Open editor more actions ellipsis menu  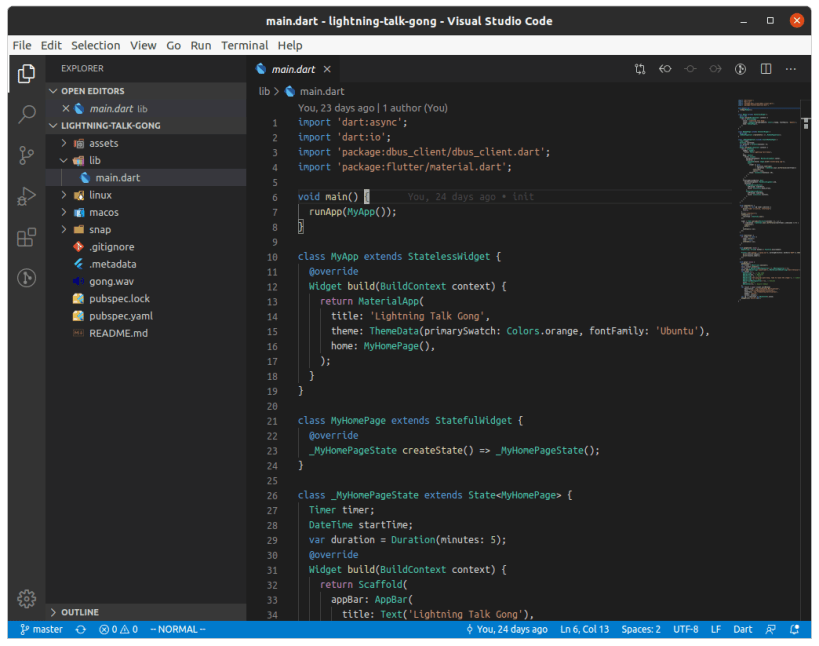pyautogui.click(x=791, y=69)
